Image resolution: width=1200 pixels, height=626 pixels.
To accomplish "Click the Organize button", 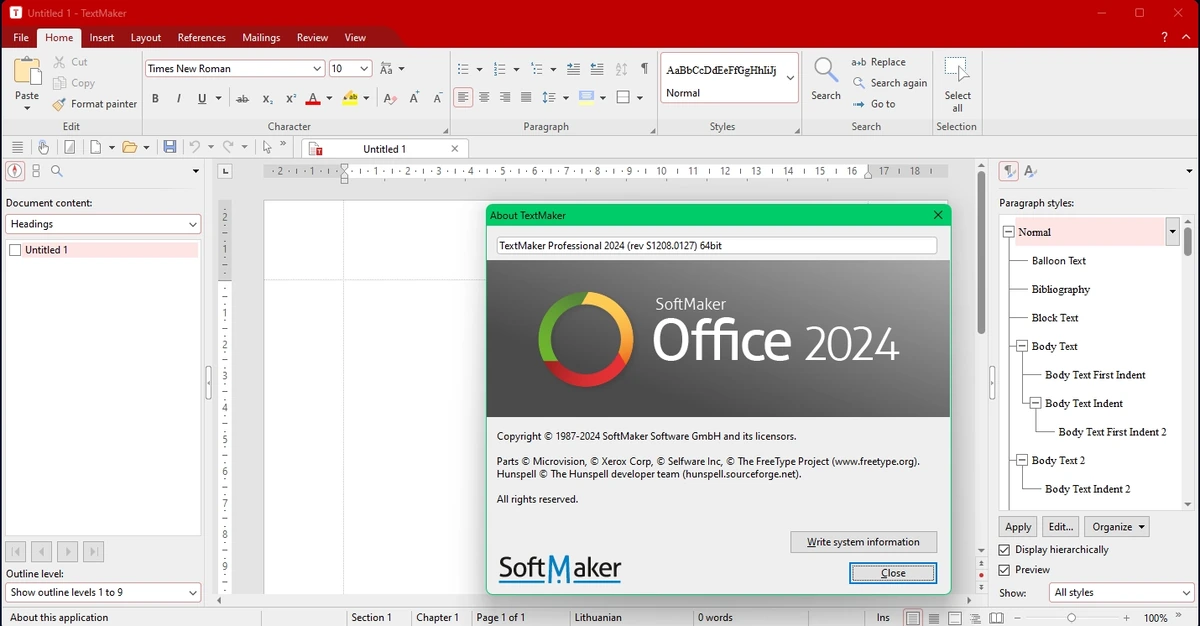I will [1118, 526].
